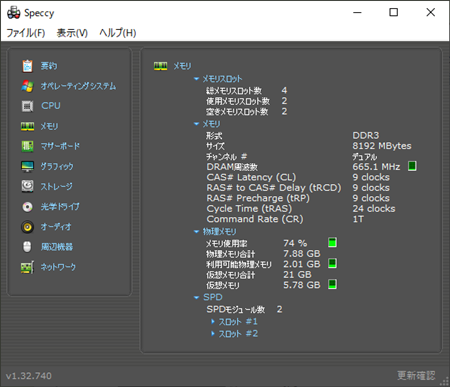The height and width of the screenshot is (387, 450).
Task: Click the メモリ header RAM icon in main panel
Action: tap(160, 66)
